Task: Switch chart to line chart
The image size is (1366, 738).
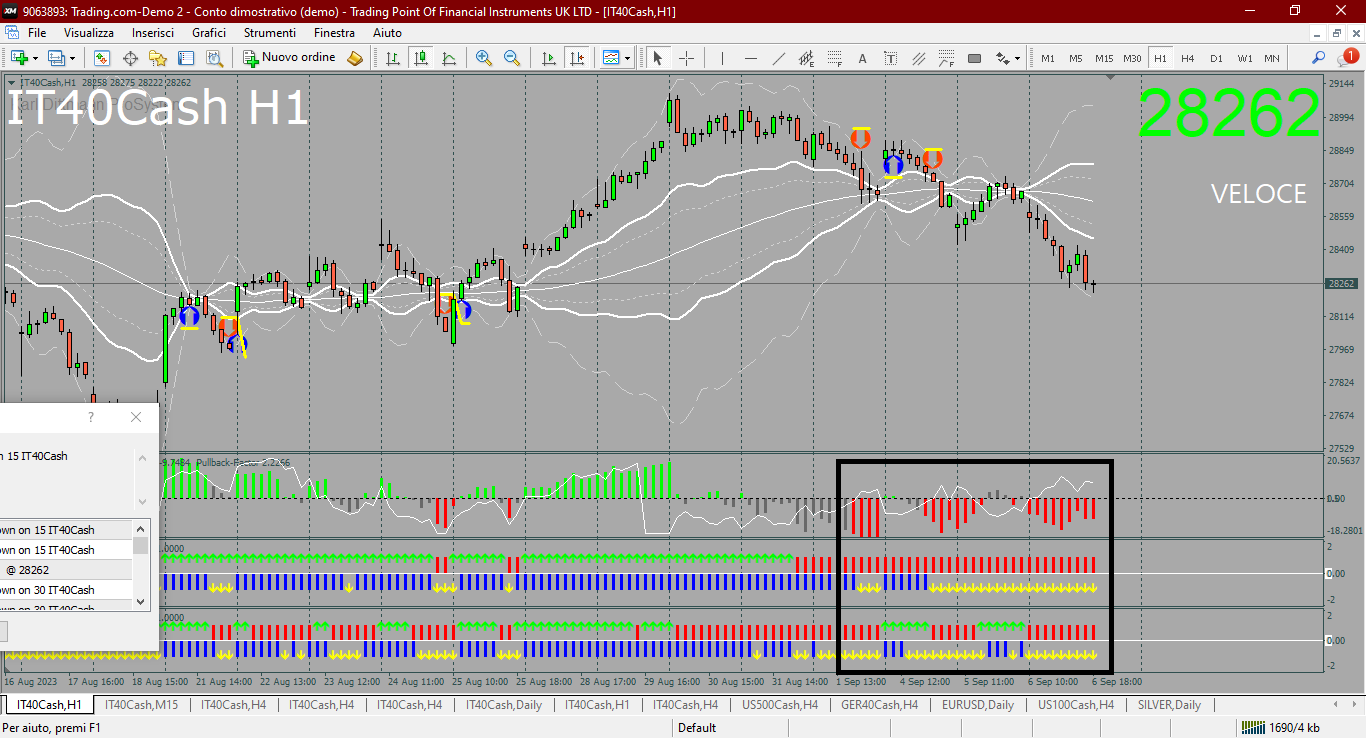Action: [x=449, y=58]
